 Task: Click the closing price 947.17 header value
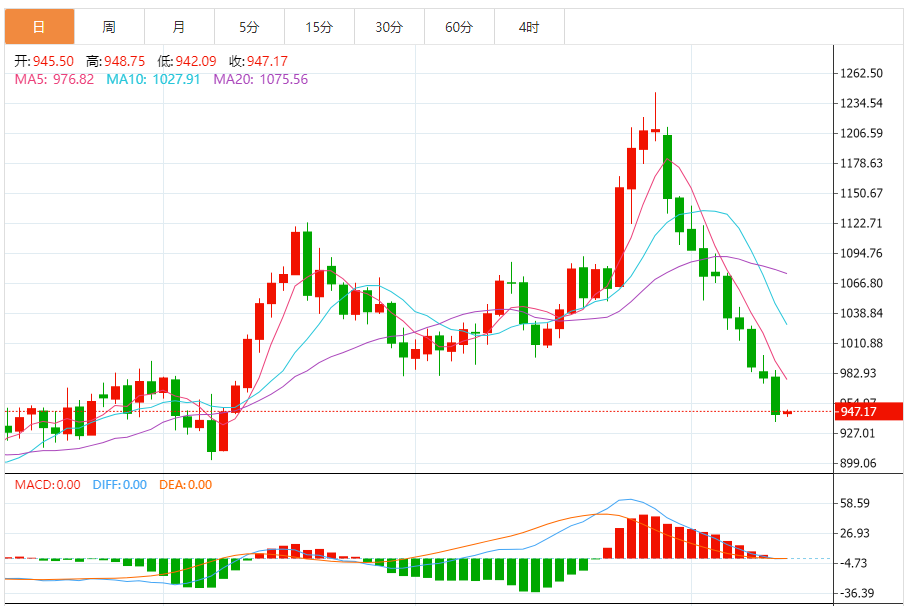[x=267, y=61]
